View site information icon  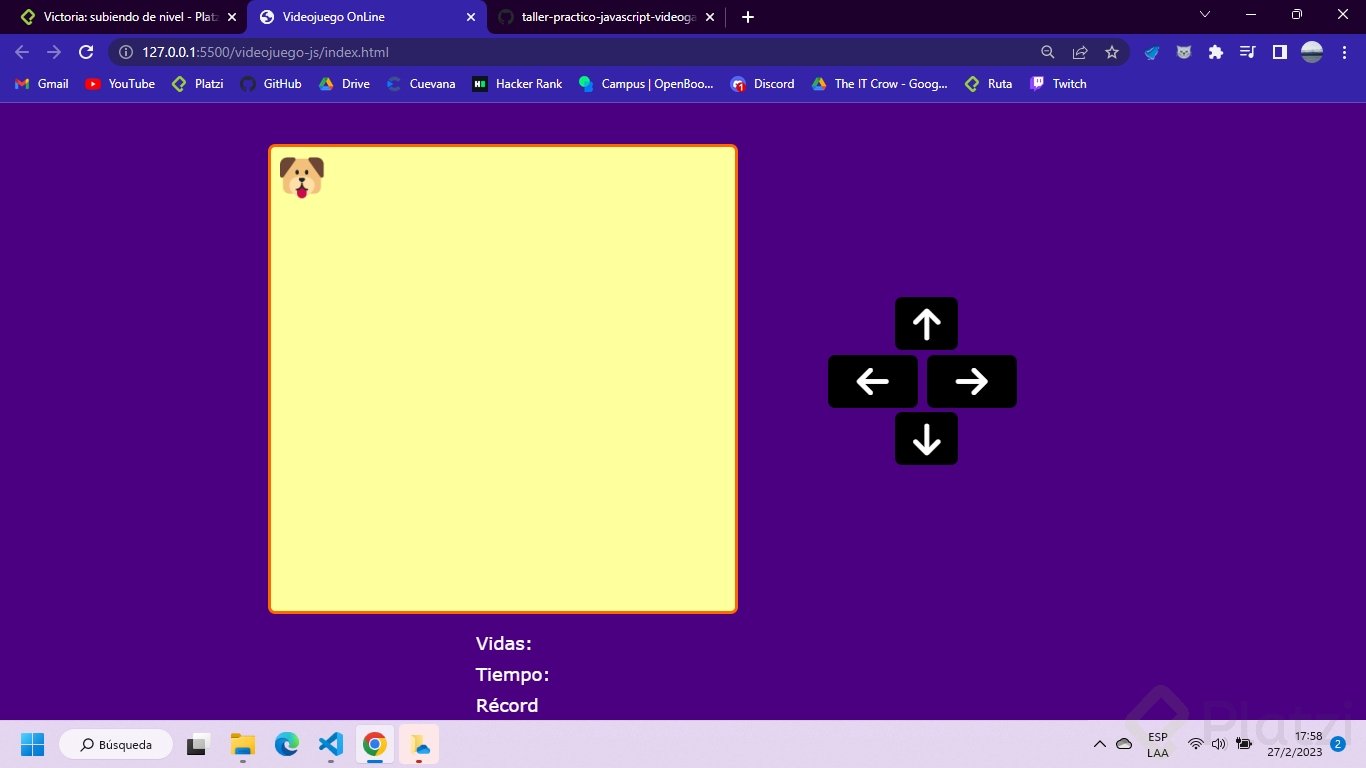pyautogui.click(x=126, y=52)
